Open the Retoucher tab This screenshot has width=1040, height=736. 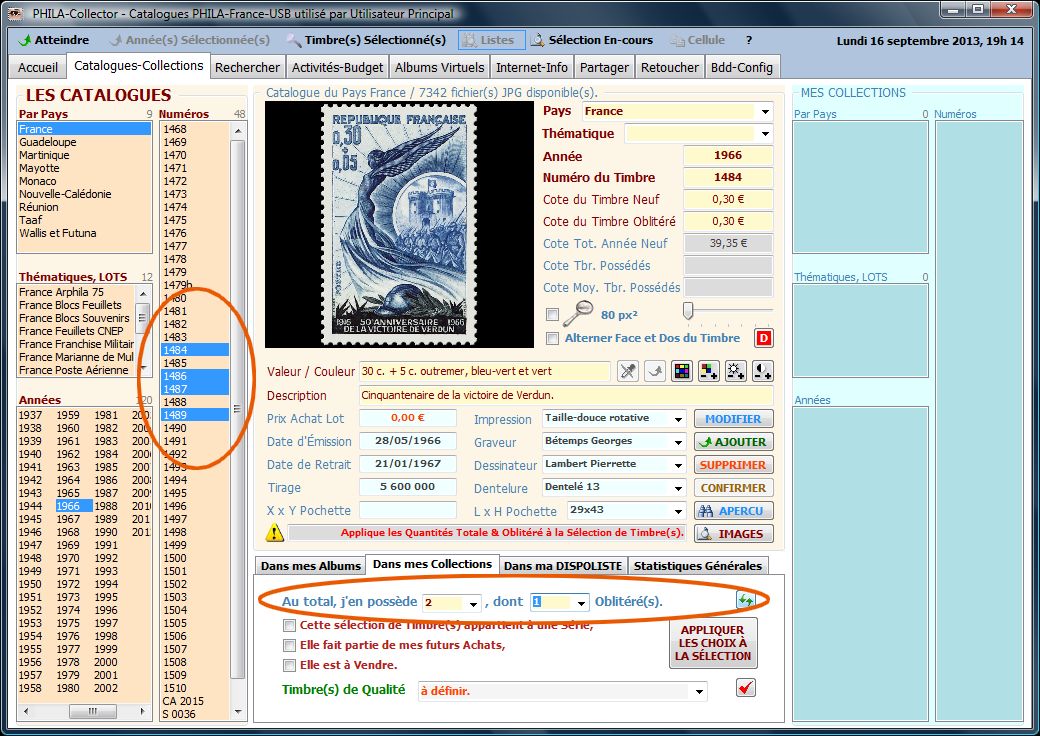pyautogui.click(x=670, y=68)
